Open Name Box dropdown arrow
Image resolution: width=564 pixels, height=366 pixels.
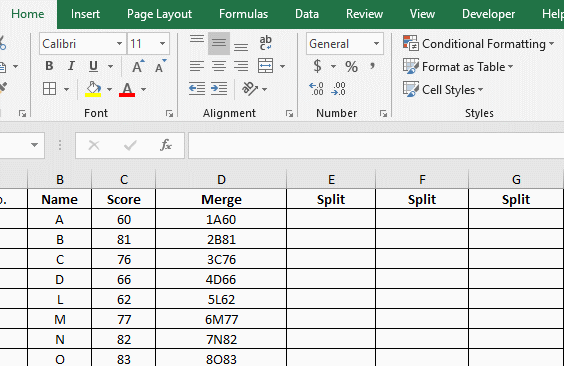pos(34,145)
